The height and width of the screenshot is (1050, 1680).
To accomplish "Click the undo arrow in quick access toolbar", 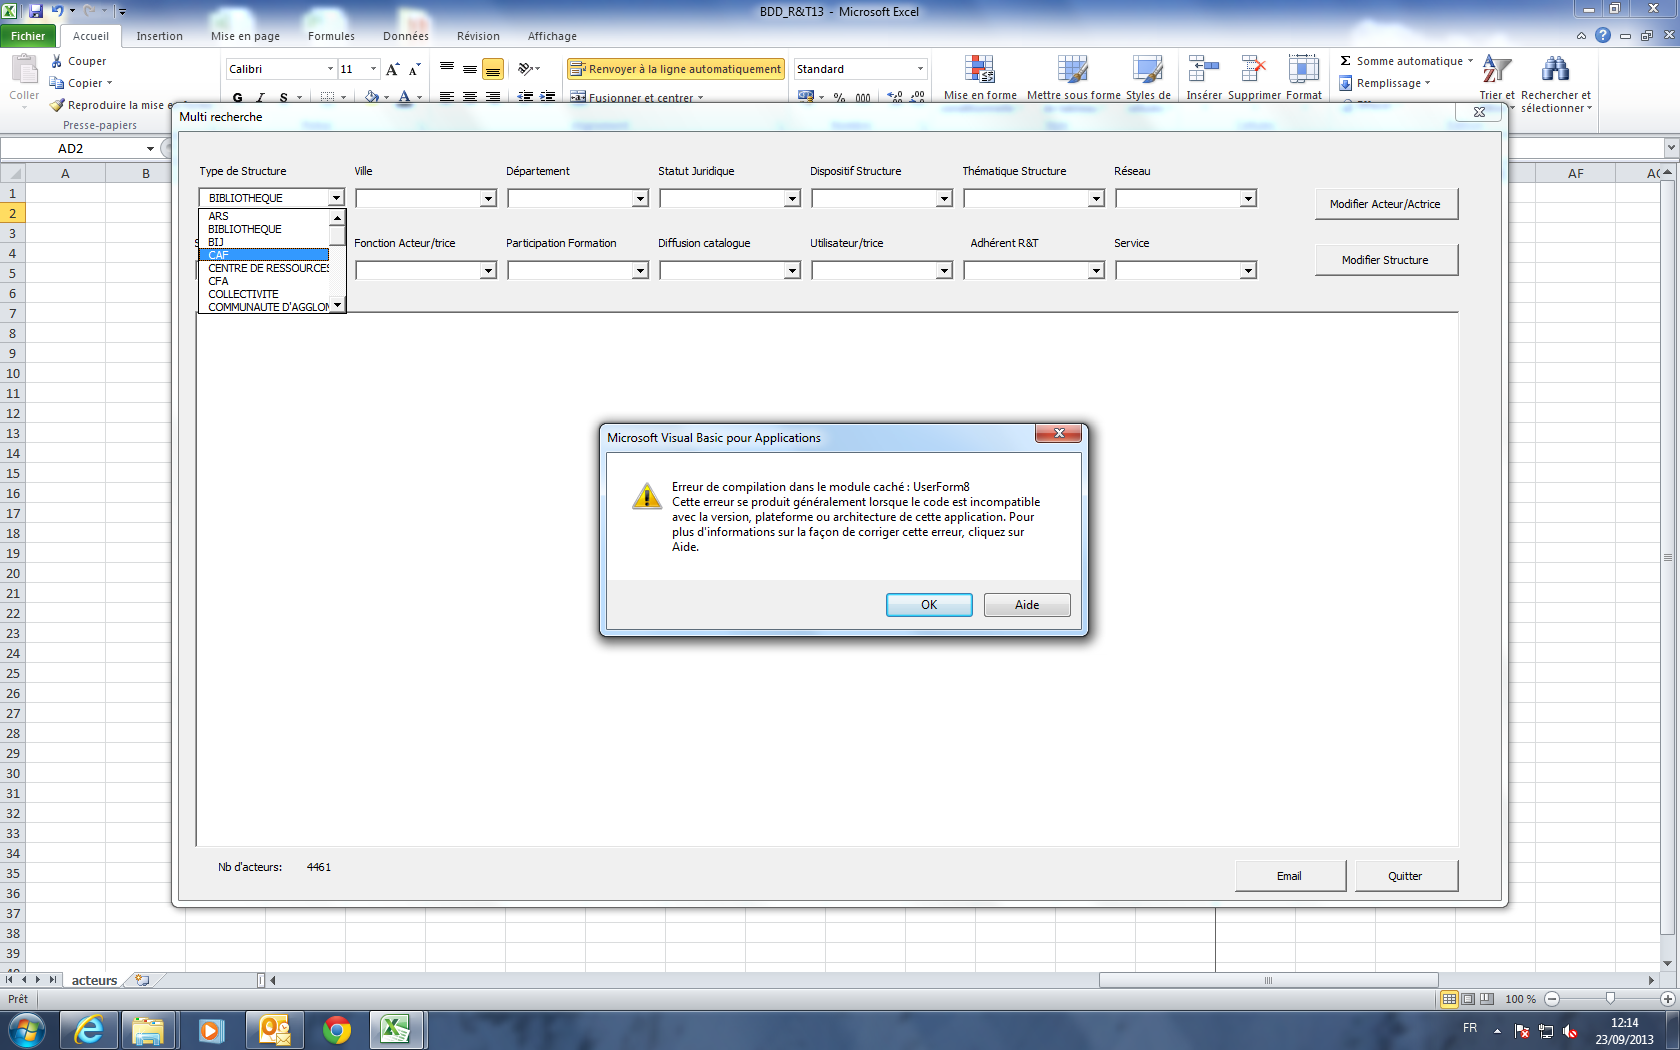I will (57, 11).
